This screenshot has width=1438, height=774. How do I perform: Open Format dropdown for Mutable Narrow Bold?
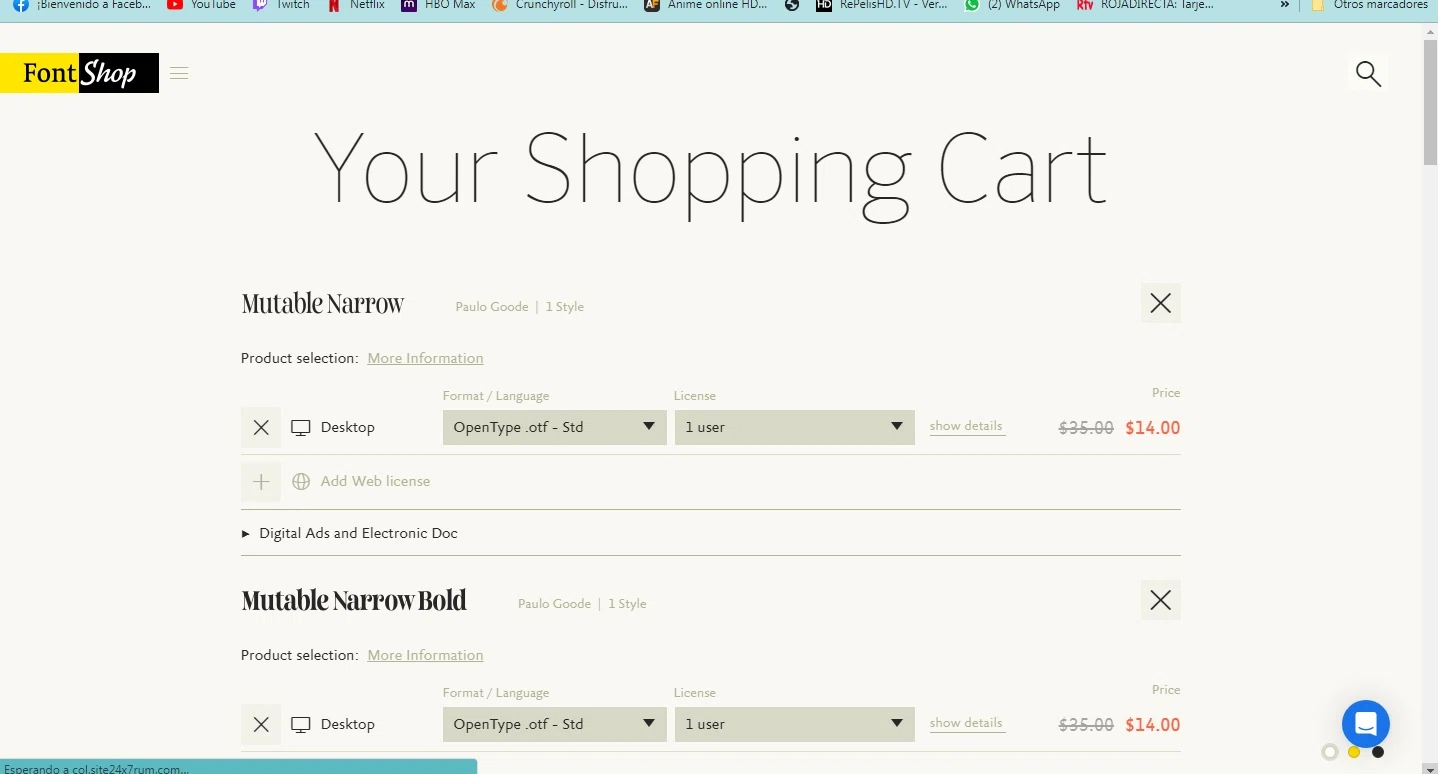[555, 724]
